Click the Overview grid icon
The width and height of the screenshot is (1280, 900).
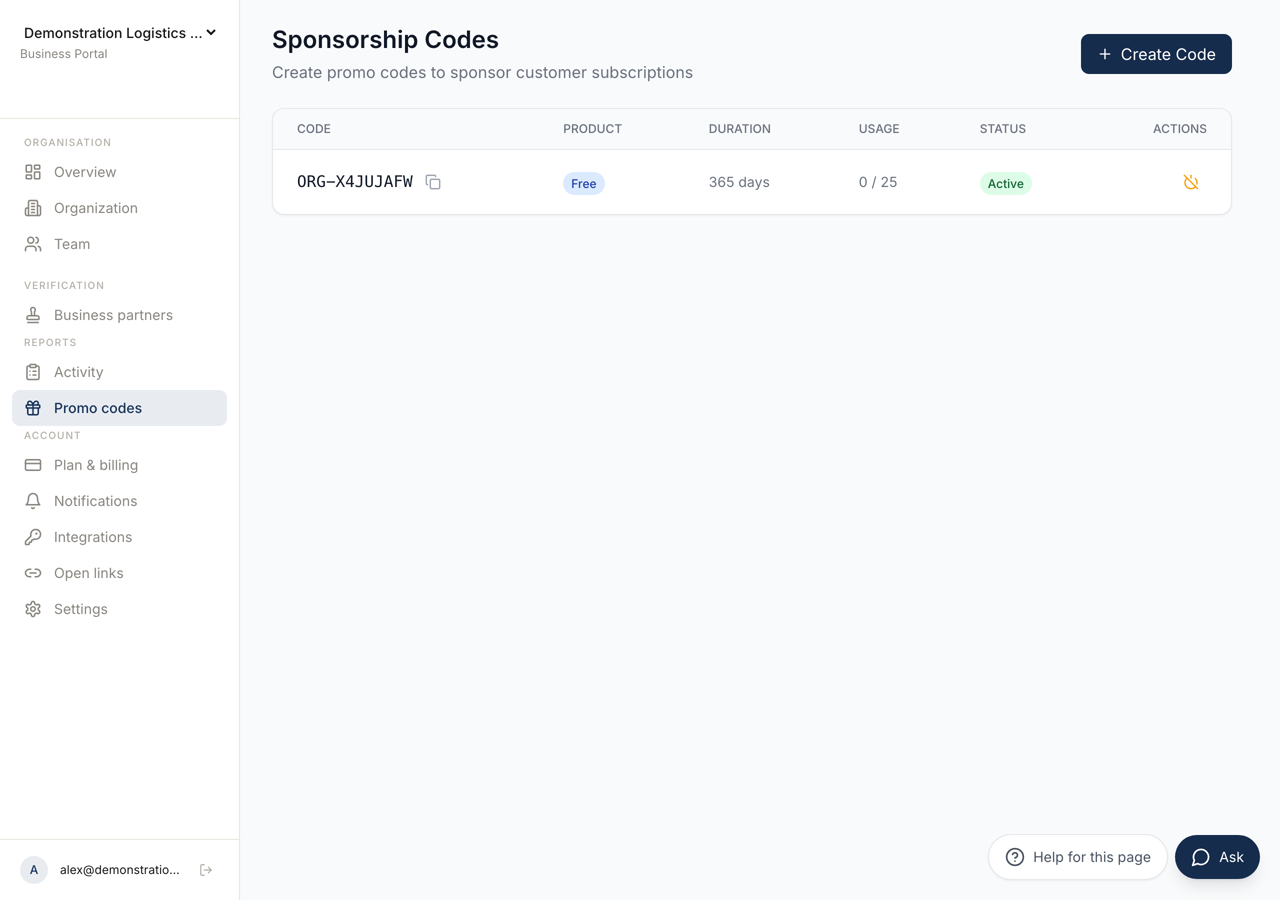coord(33,172)
